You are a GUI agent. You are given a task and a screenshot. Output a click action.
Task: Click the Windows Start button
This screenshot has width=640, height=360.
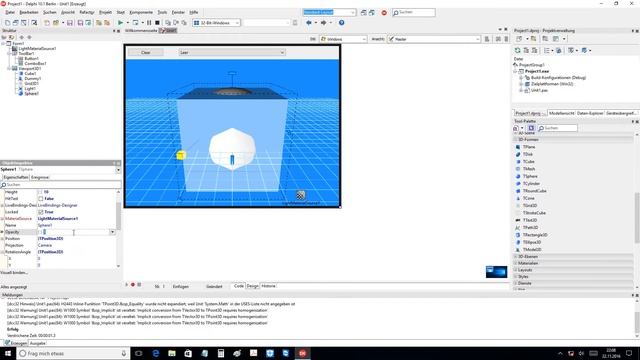(8, 353)
